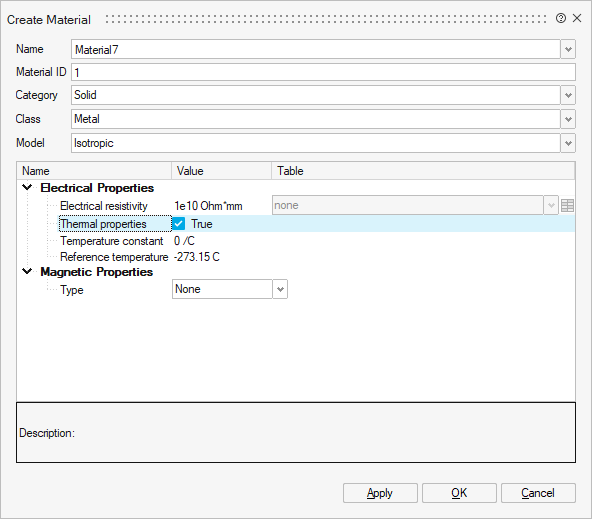
Task: Select the Temperature constant row
Action: coord(296,241)
